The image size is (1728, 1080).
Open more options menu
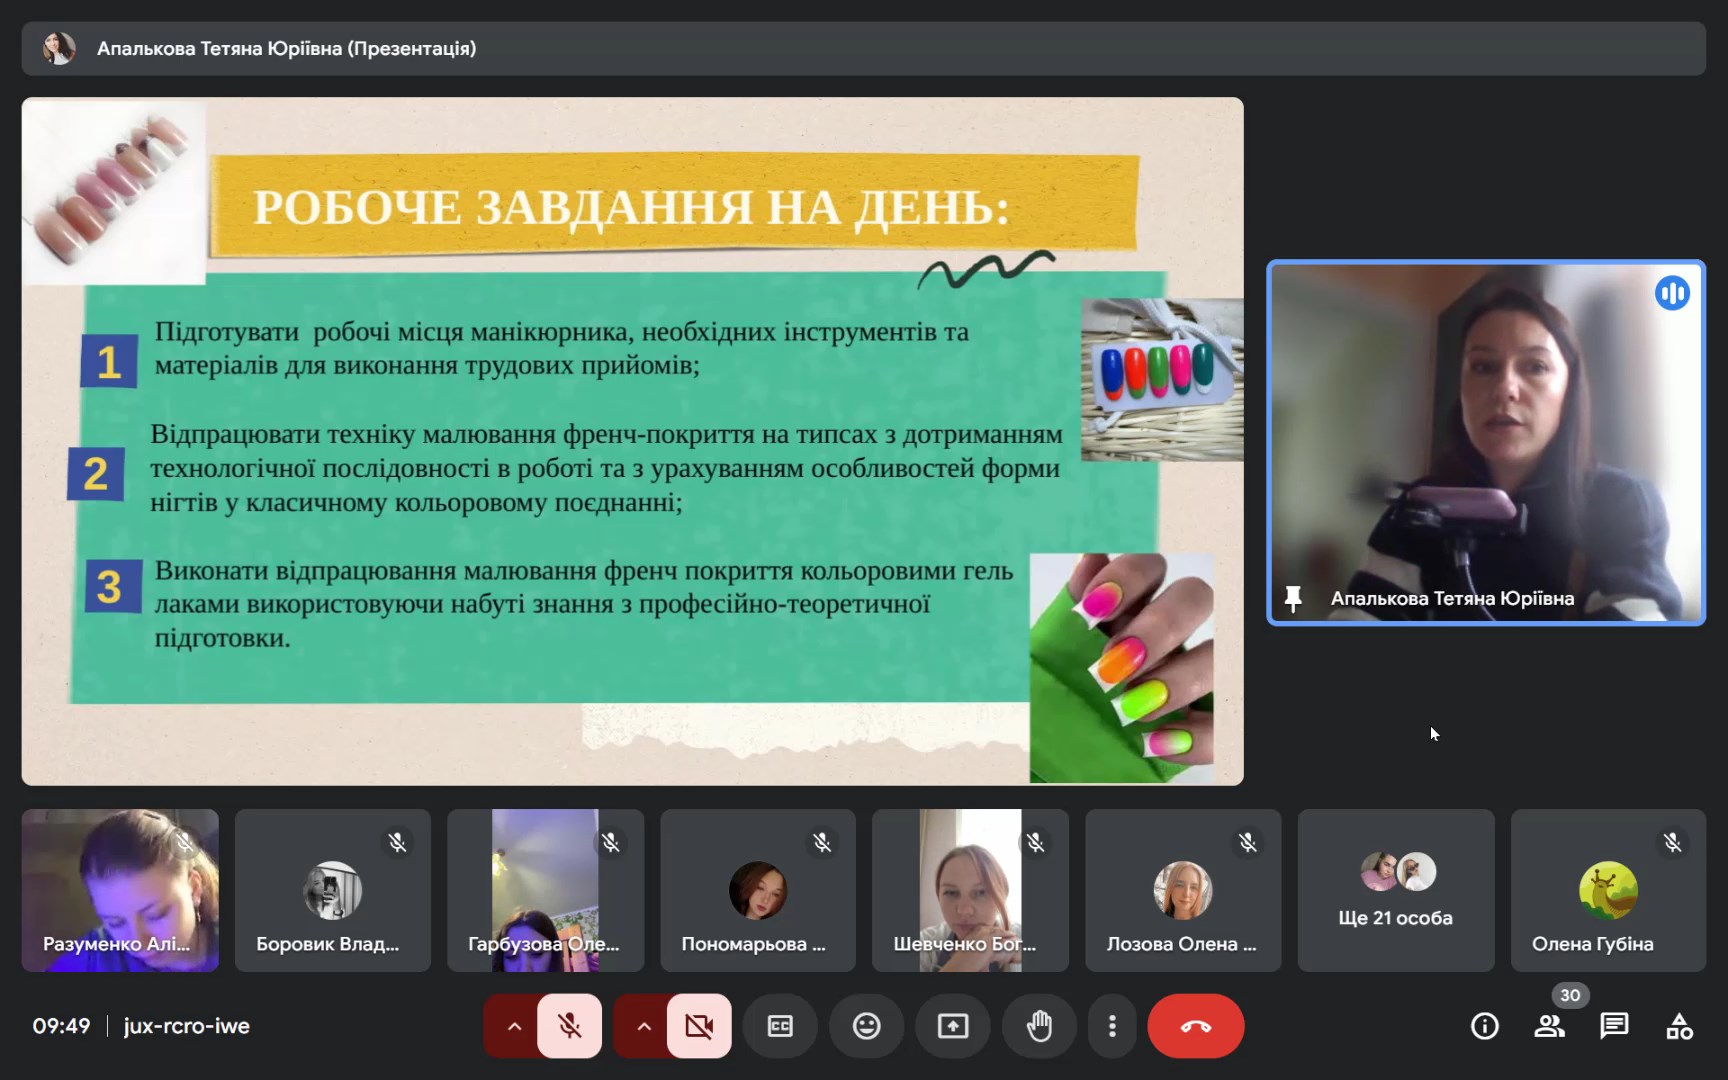coord(1112,1026)
